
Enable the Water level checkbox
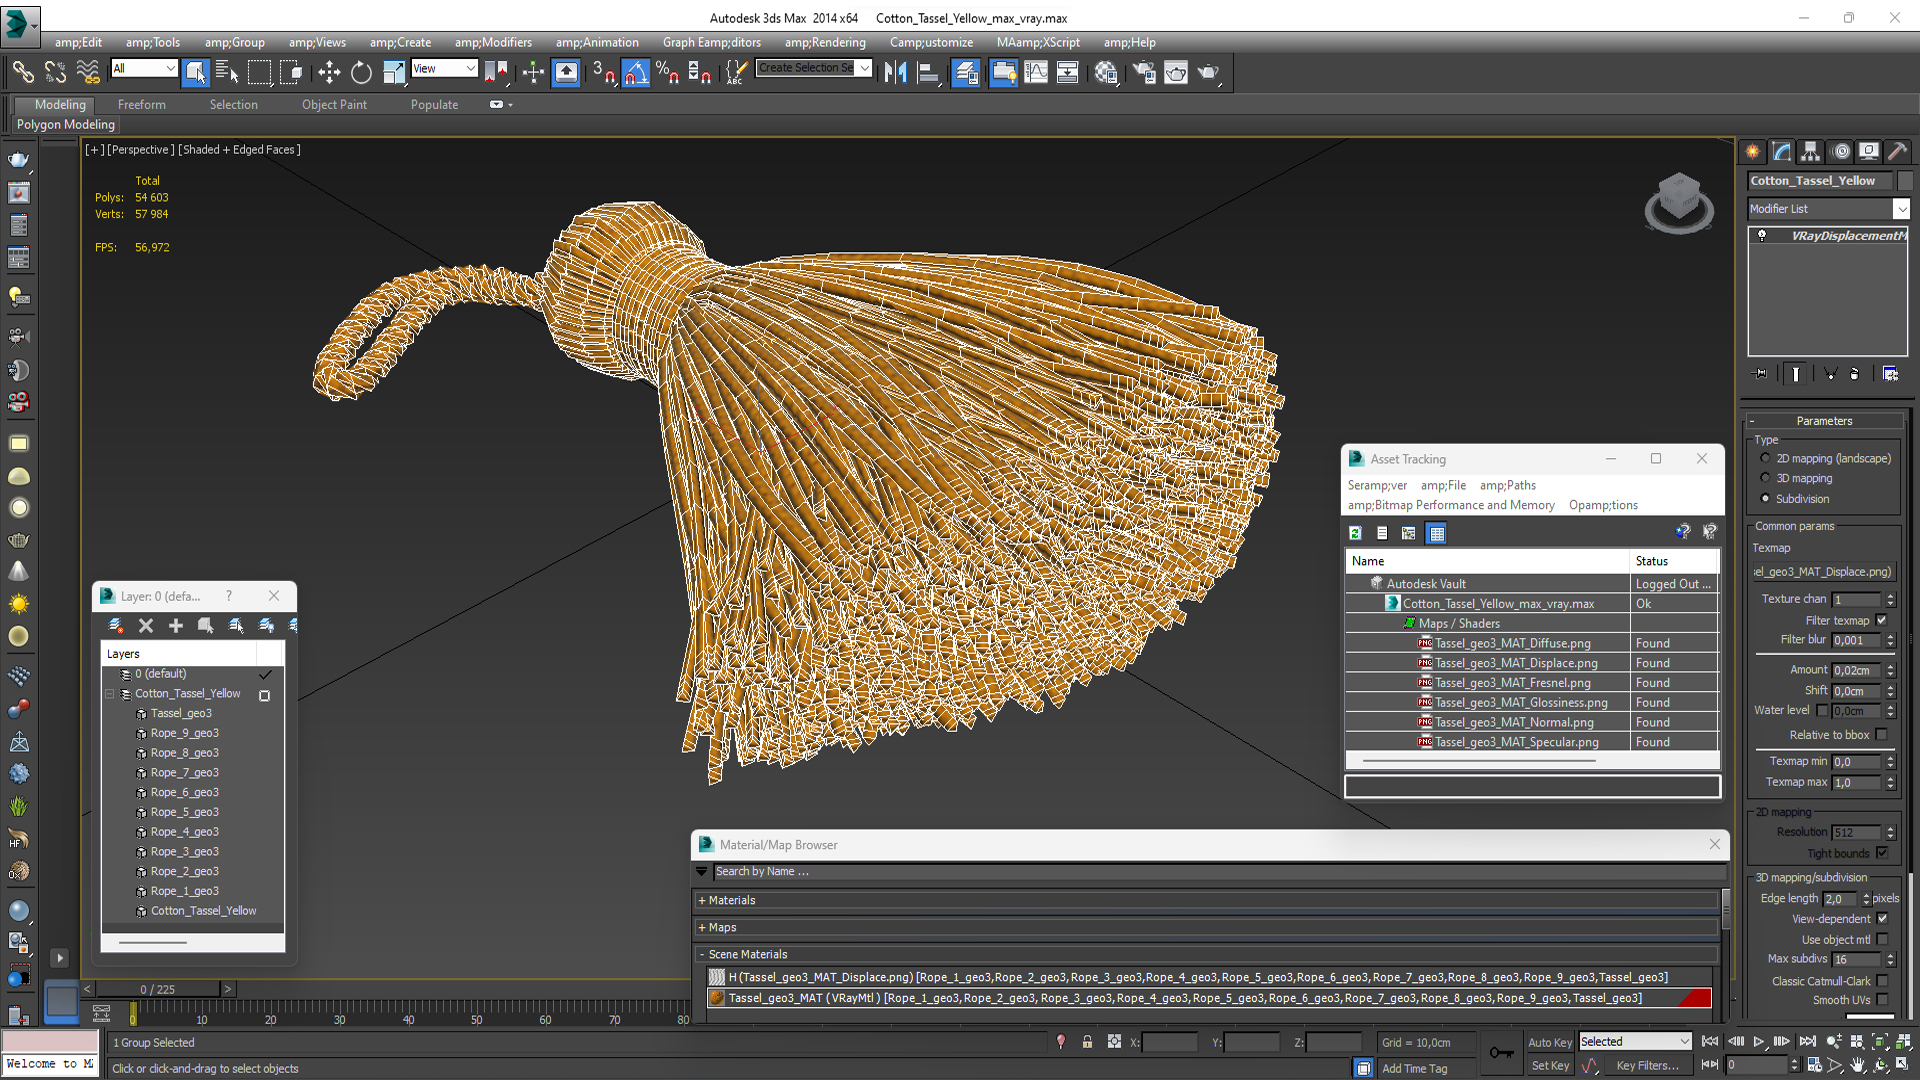coord(1822,710)
